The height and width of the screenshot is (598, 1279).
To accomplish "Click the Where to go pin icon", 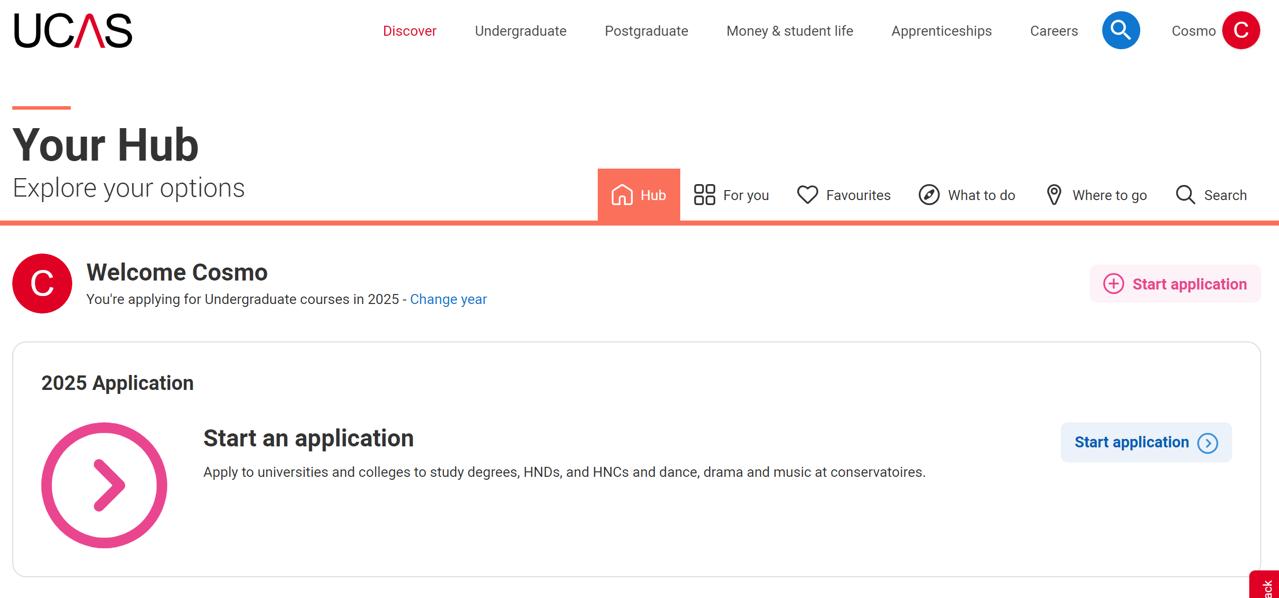I will tap(1054, 195).
